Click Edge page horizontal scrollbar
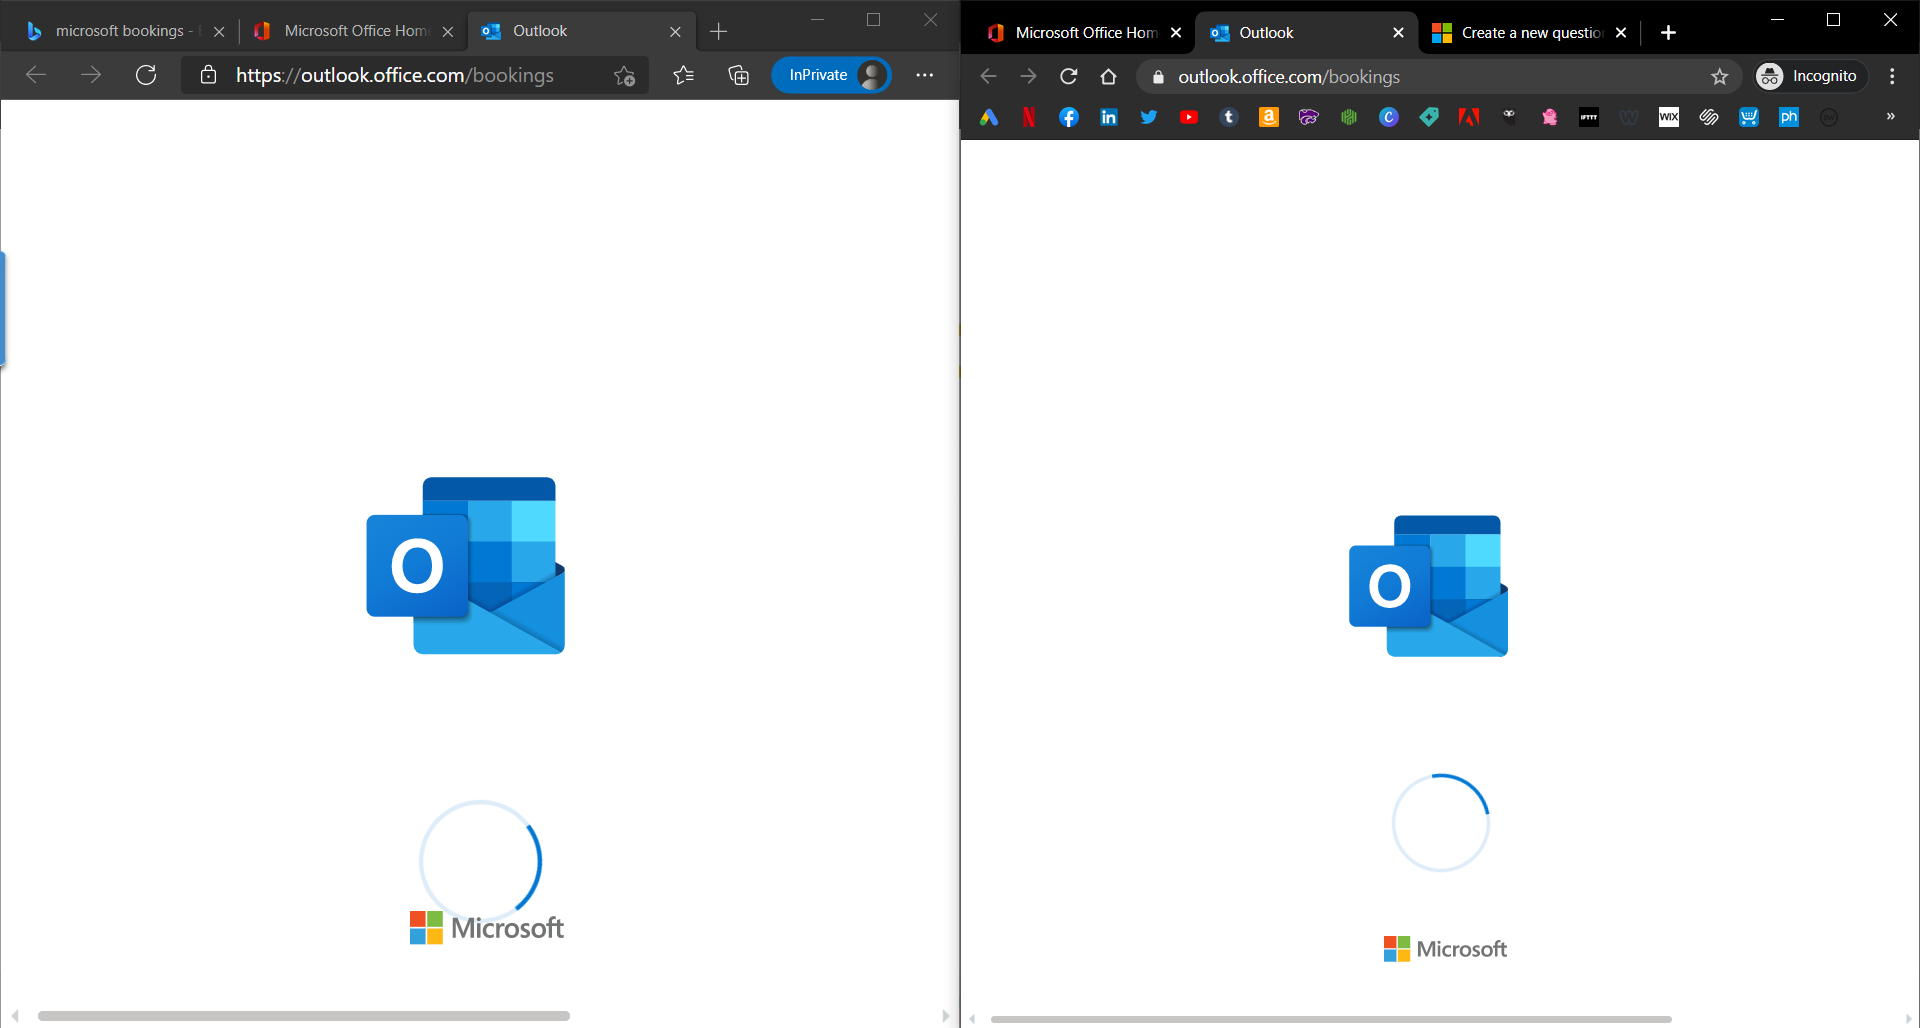This screenshot has width=1920, height=1028. click(304, 1016)
